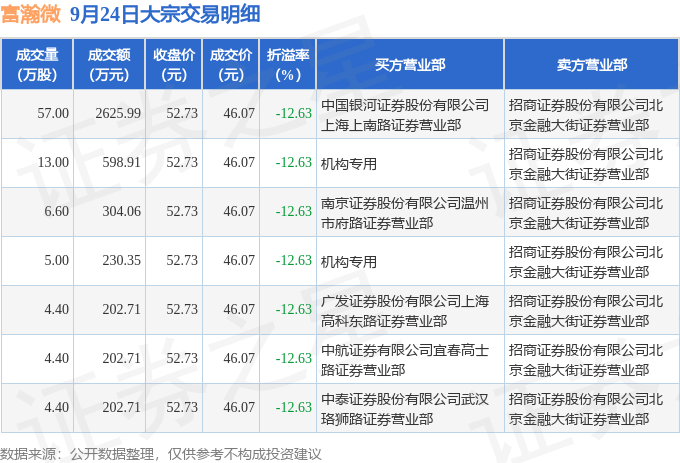The image size is (680, 463).
Task: Select the 折溢率(%) column header
Action: click(288, 65)
